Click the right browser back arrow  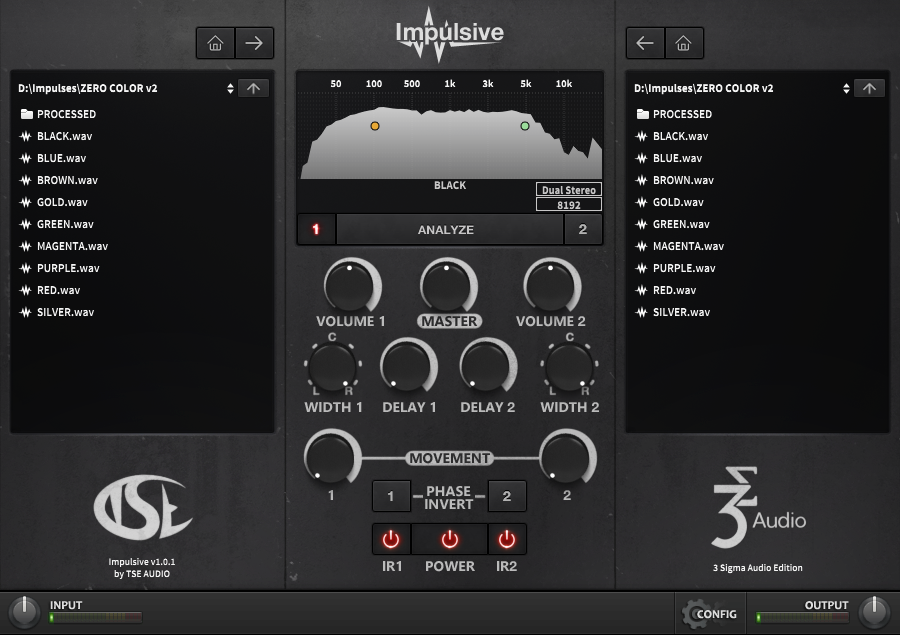[x=645, y=43]
